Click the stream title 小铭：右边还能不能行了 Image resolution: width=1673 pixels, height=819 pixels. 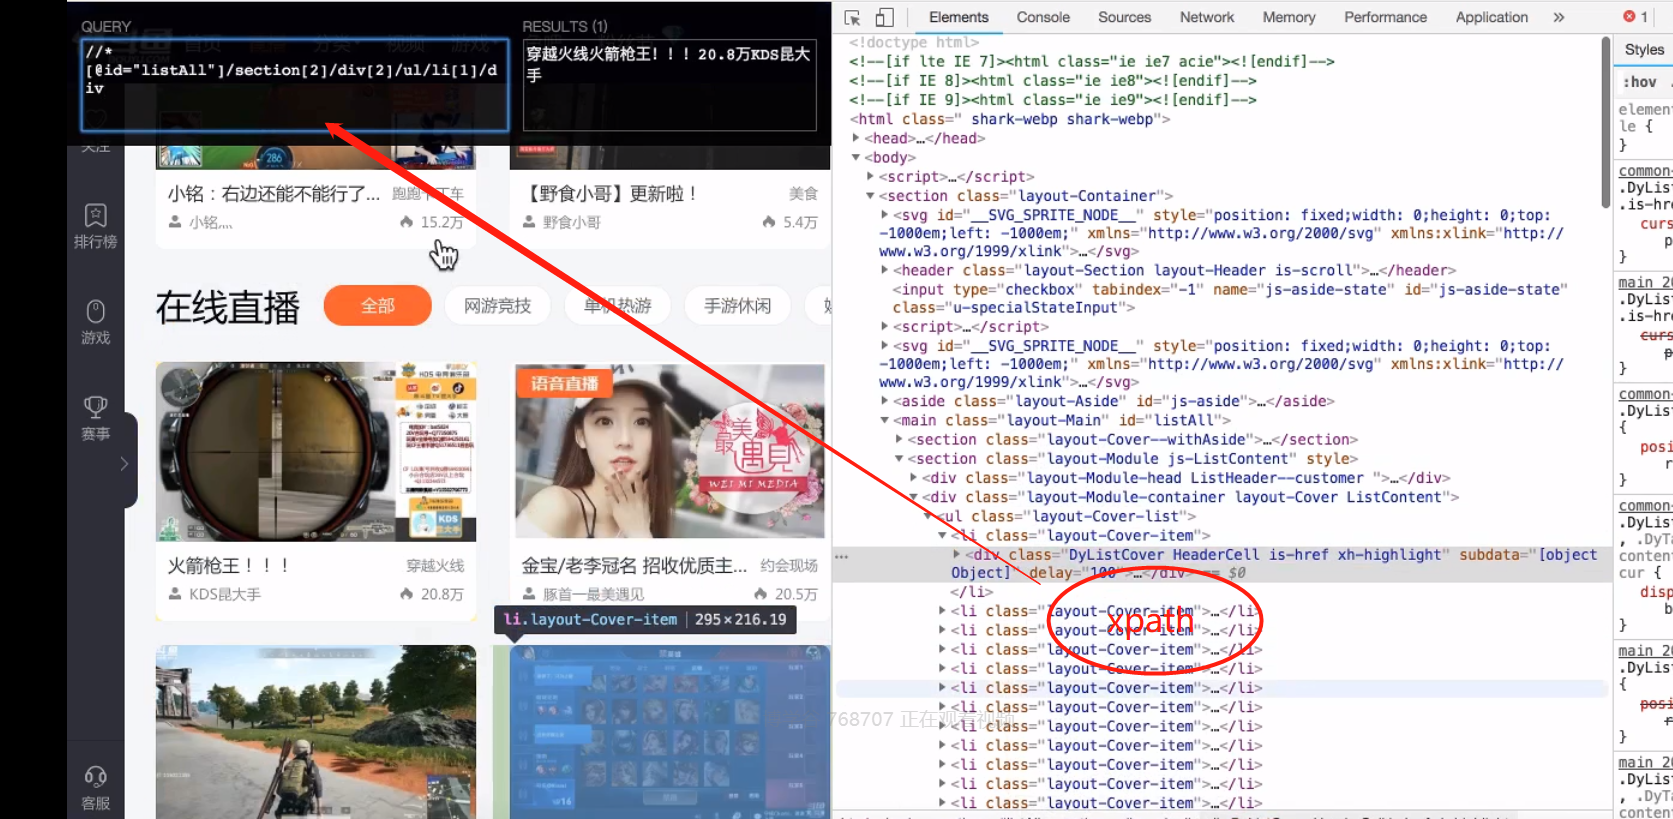point(274,194)
